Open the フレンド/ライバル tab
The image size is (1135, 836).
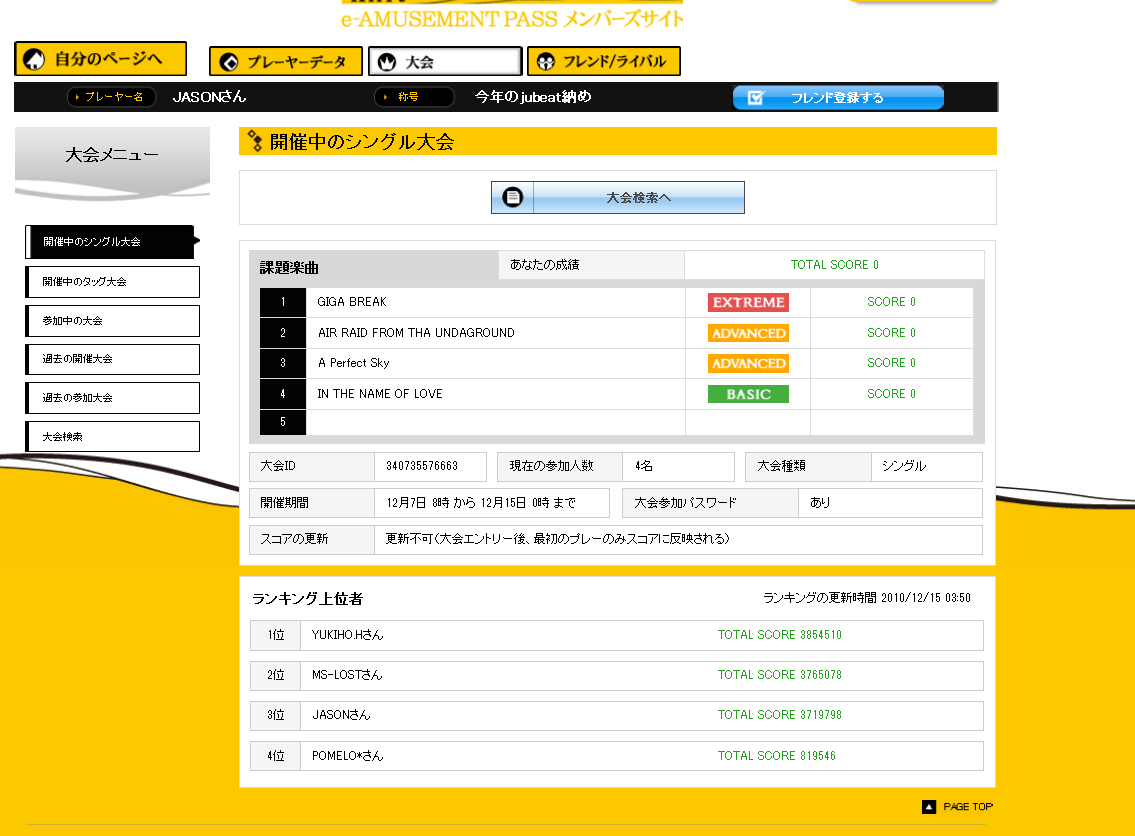click(604, 62)
